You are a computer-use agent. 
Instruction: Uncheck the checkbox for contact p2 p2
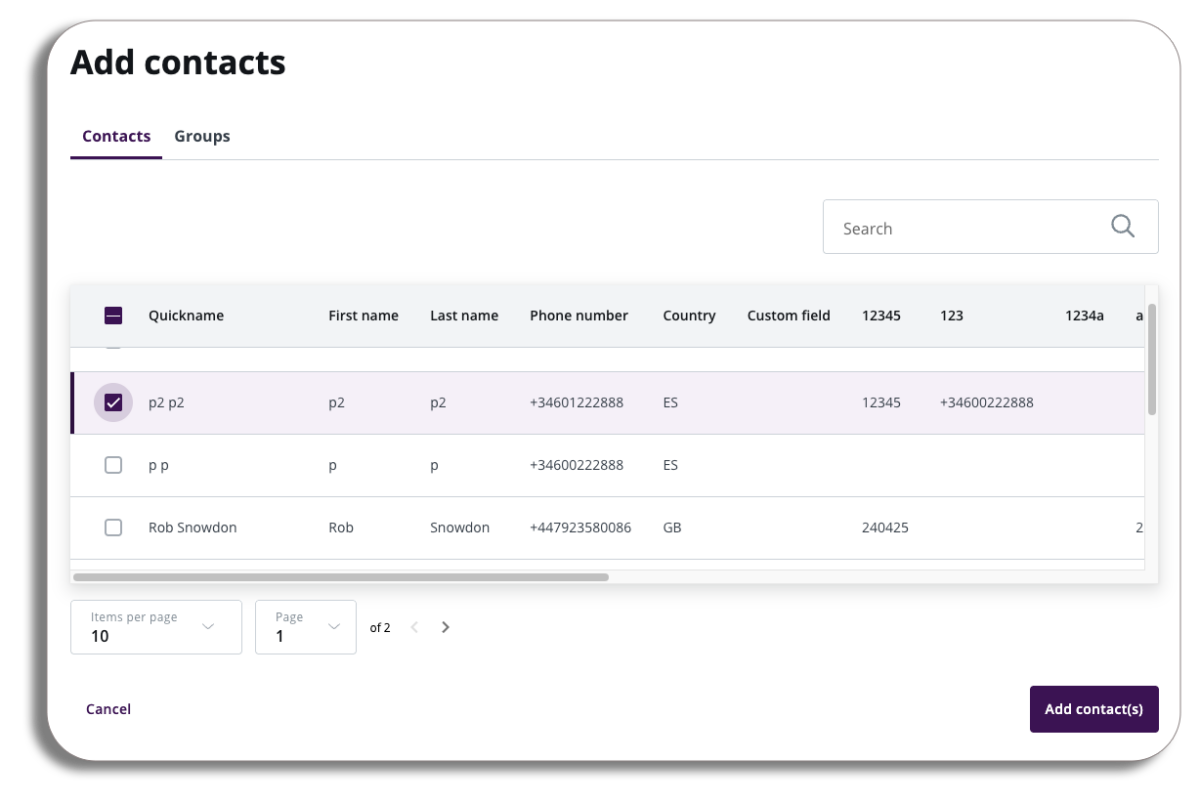coord(113,403)
